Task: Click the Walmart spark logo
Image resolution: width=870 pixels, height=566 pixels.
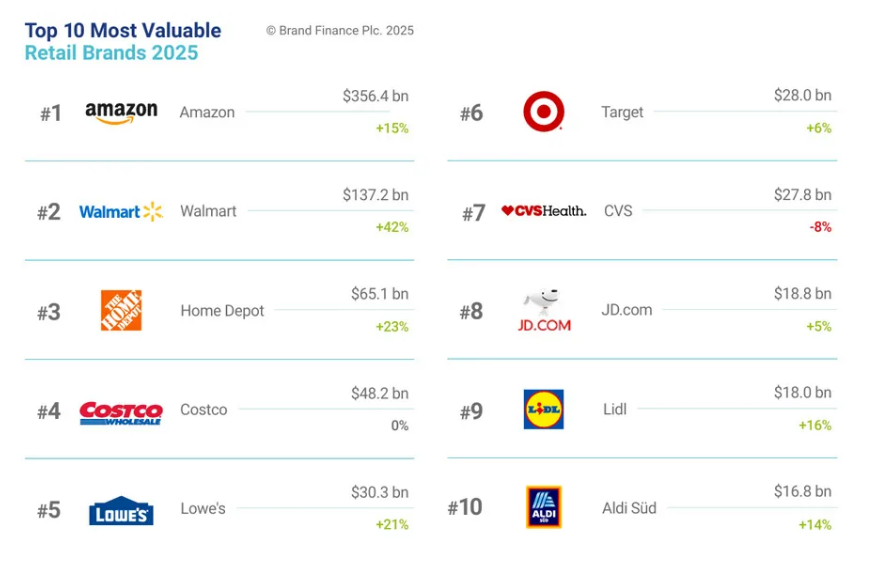Action: click(121, 211)
